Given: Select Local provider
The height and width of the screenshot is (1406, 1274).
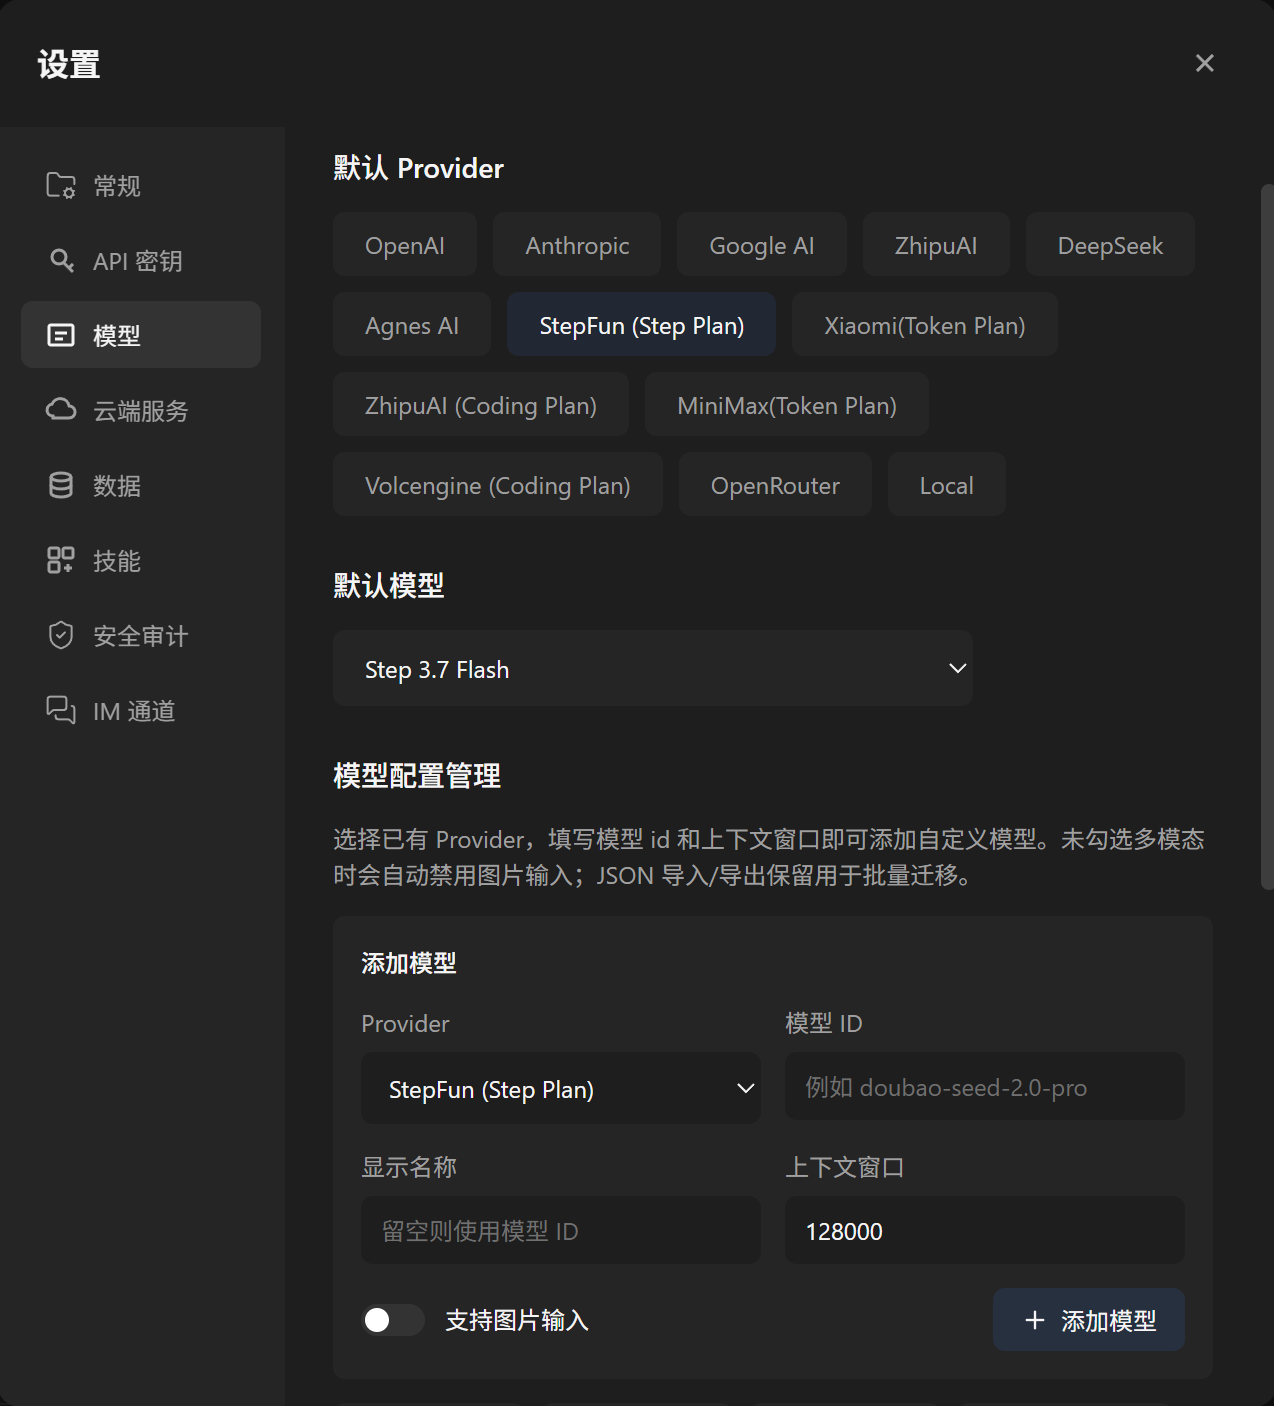Looking at the screenshot, I should click(947, 485).
